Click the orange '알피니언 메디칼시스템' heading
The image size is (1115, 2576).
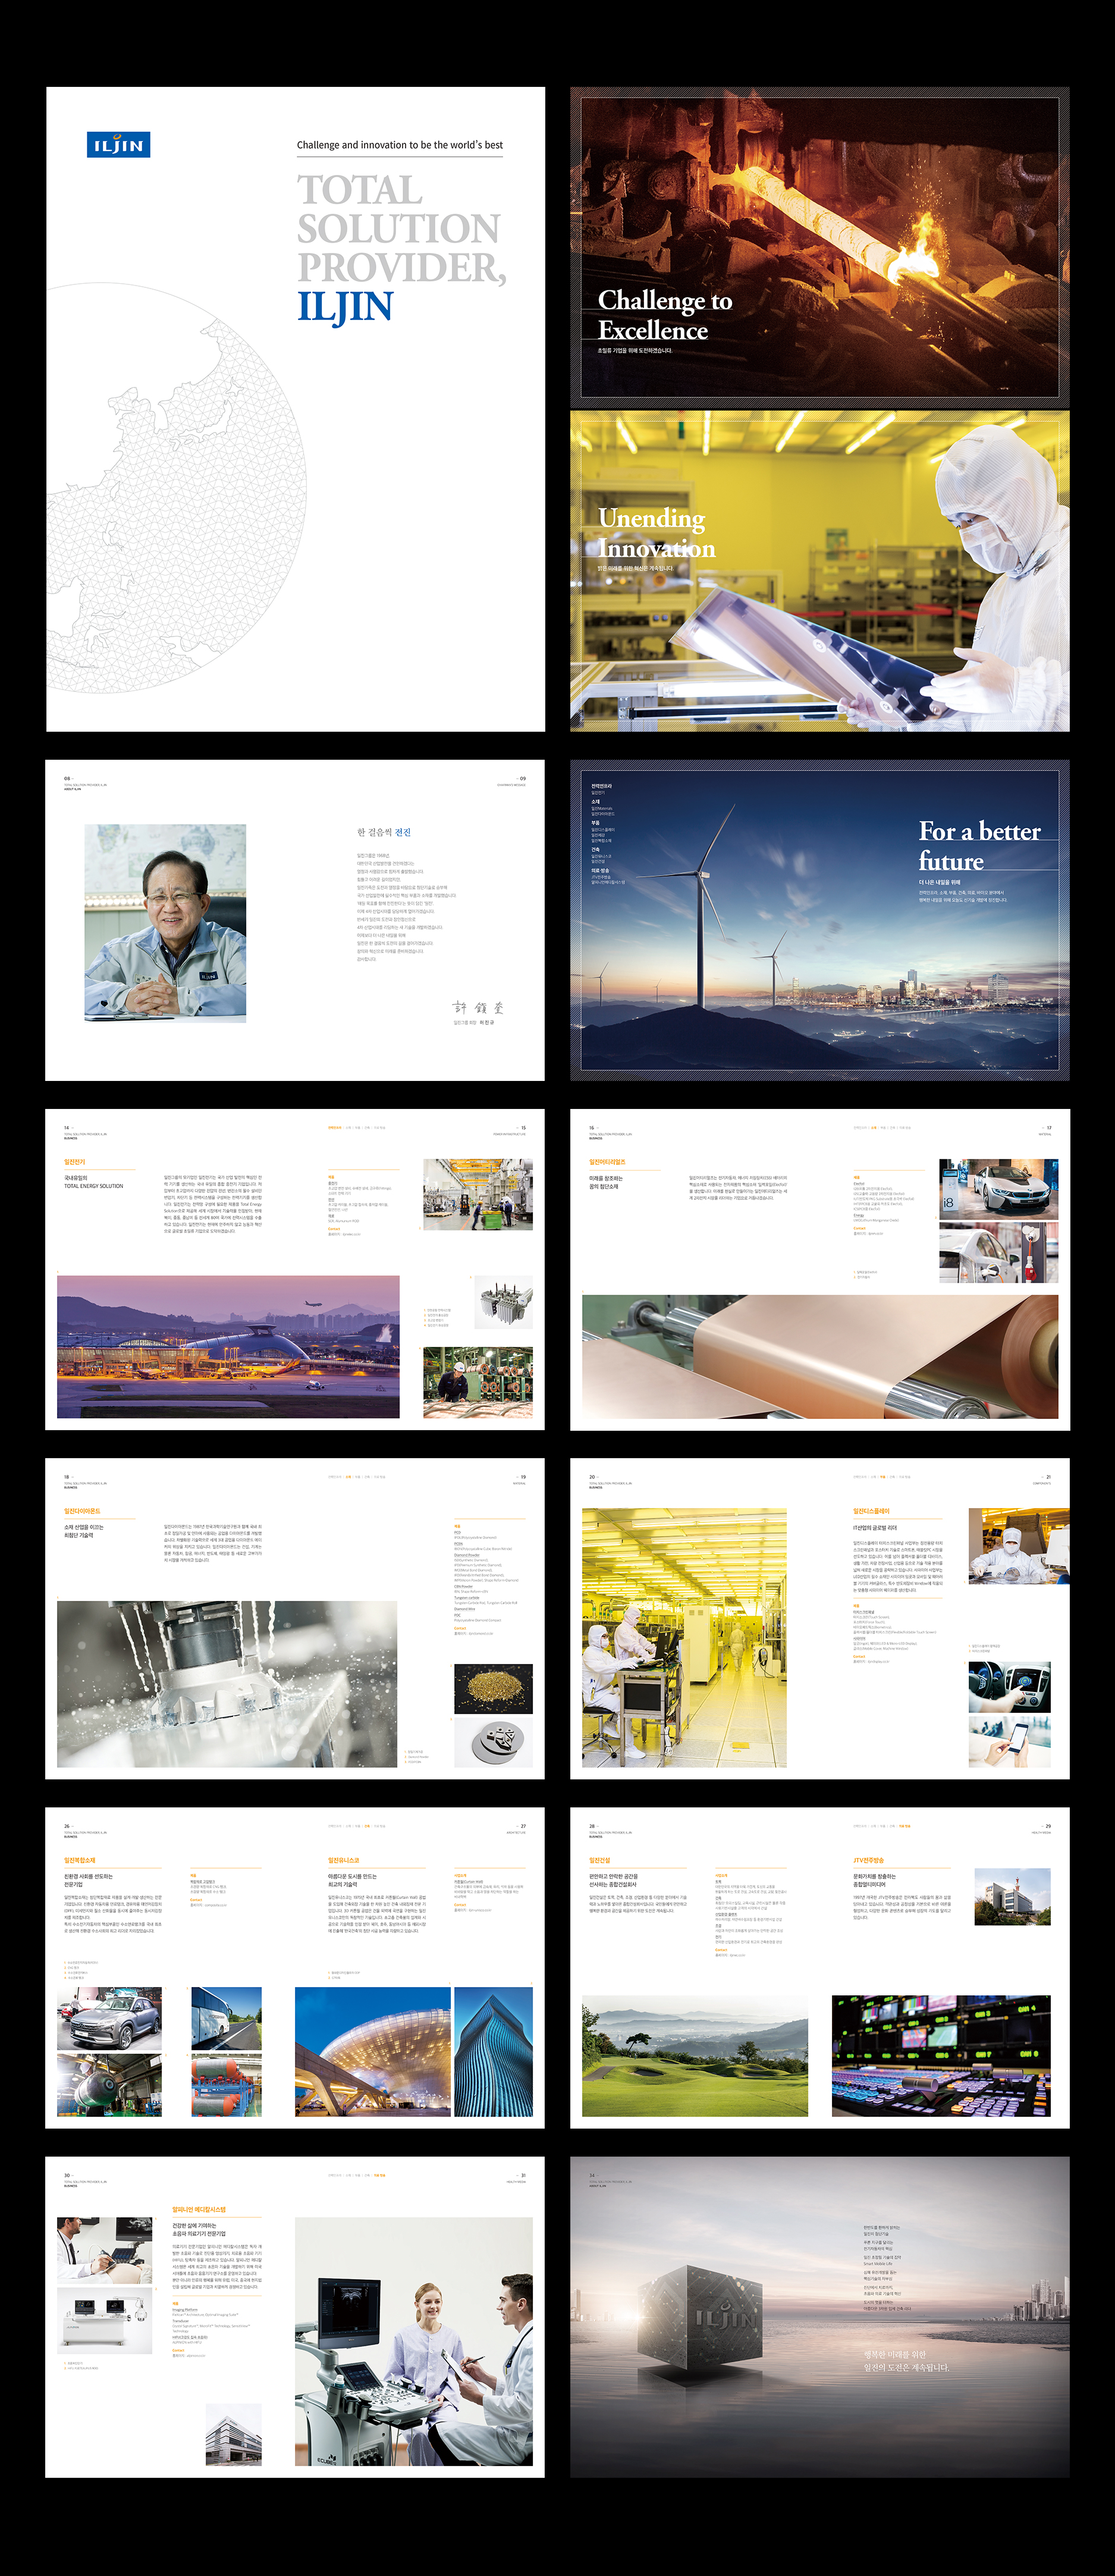pyautogui.click(x=199, y=2210)
